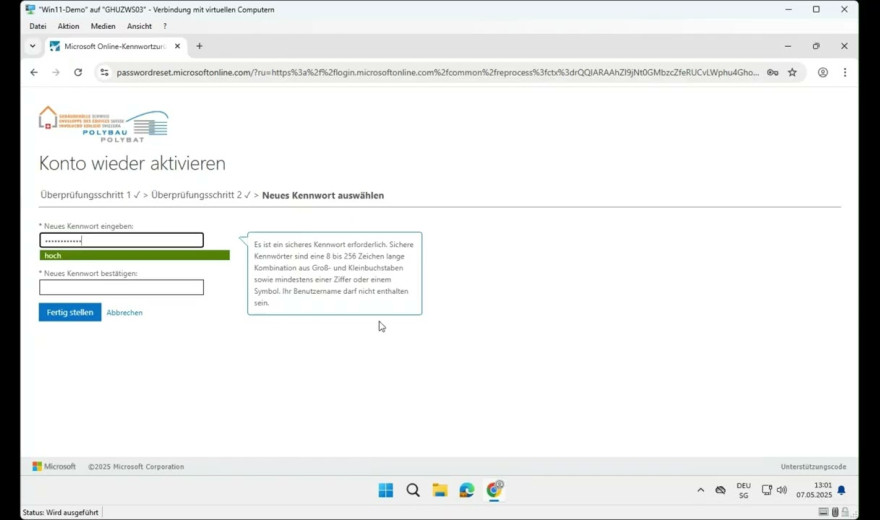Launch Microsoft Edge from the taskbar
The width and height of the screenshot is (880, 520).
coord(467,490)
